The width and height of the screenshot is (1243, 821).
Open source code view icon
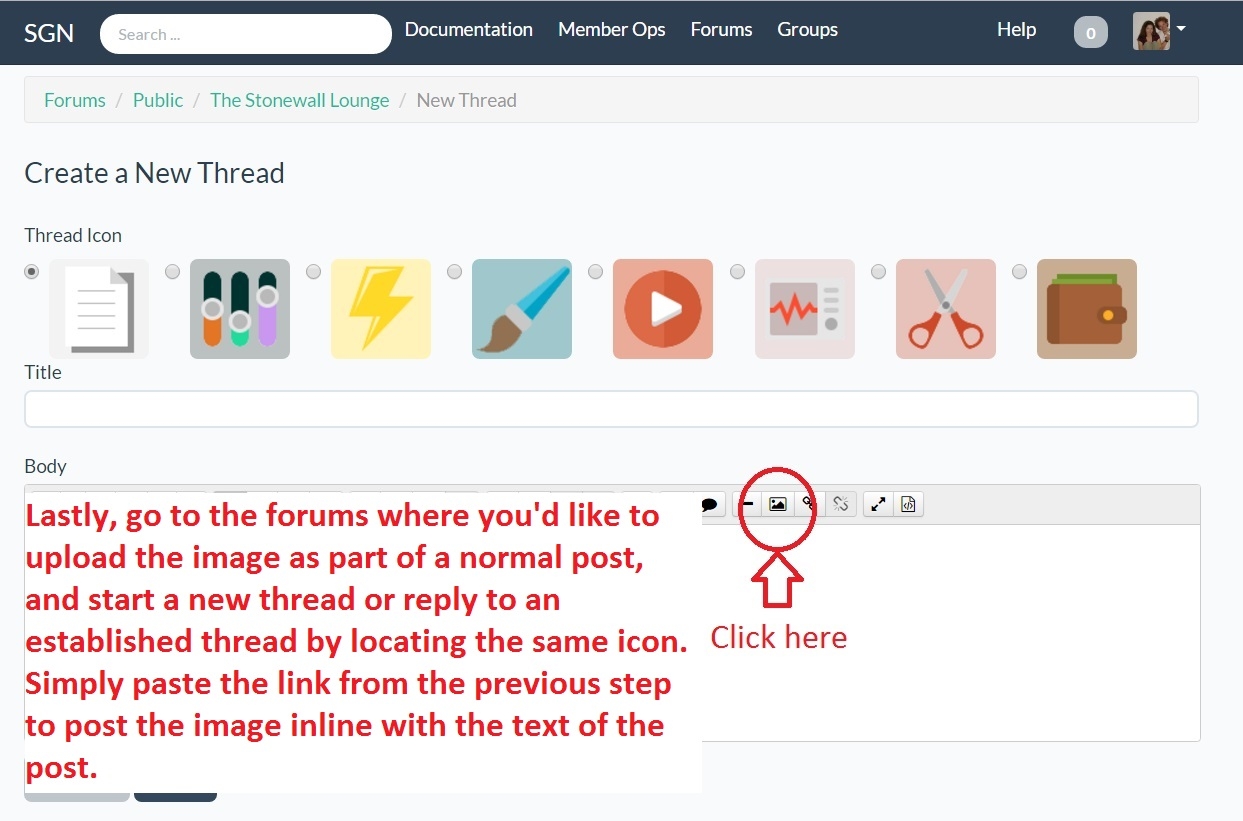pyautogui.click(x=908, y=504)
